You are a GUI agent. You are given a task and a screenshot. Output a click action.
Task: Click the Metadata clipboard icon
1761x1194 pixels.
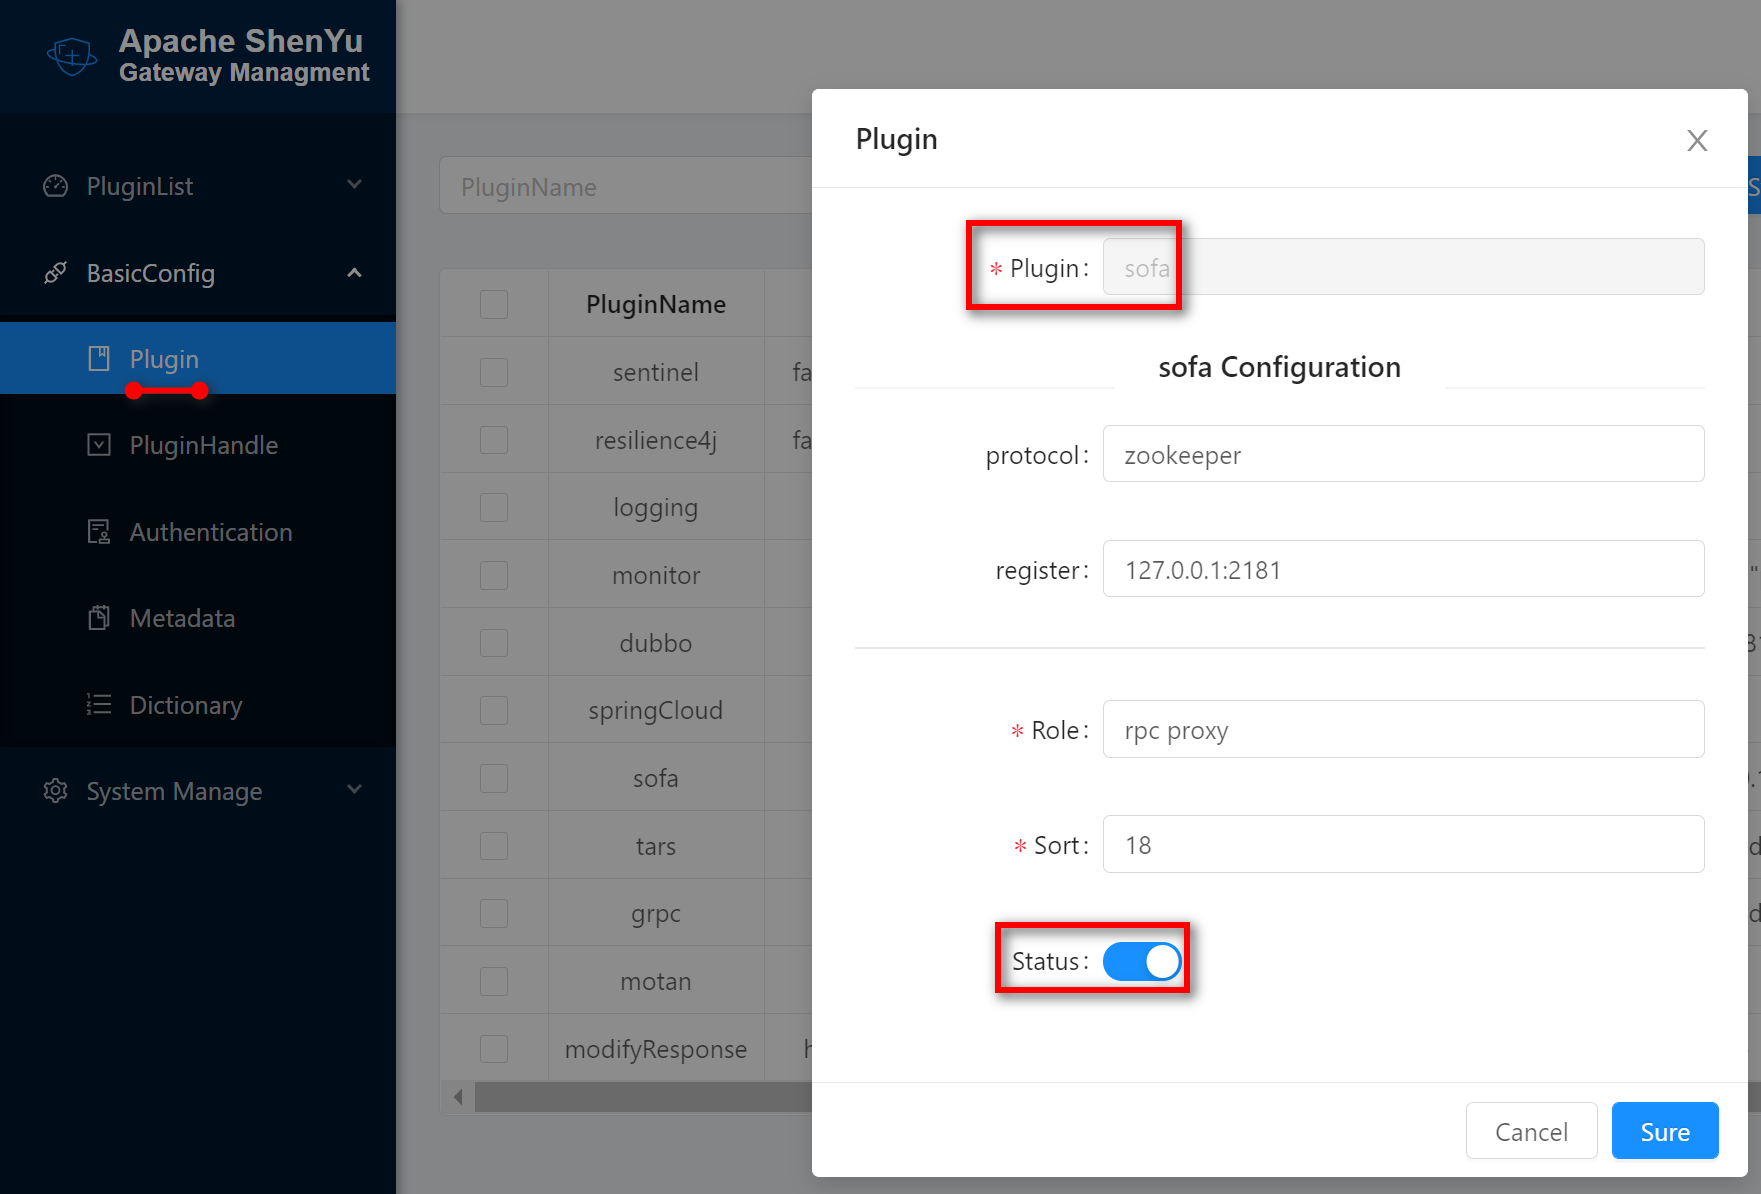[x=99, y=618]
